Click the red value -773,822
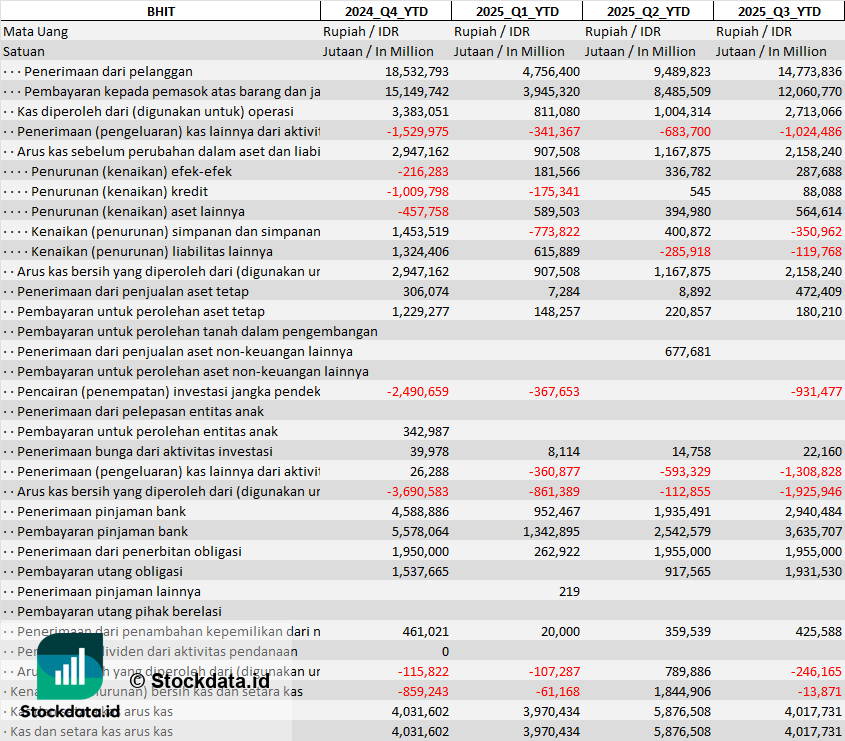The width and height of the screenshot is (845, 741). point(554,231)
